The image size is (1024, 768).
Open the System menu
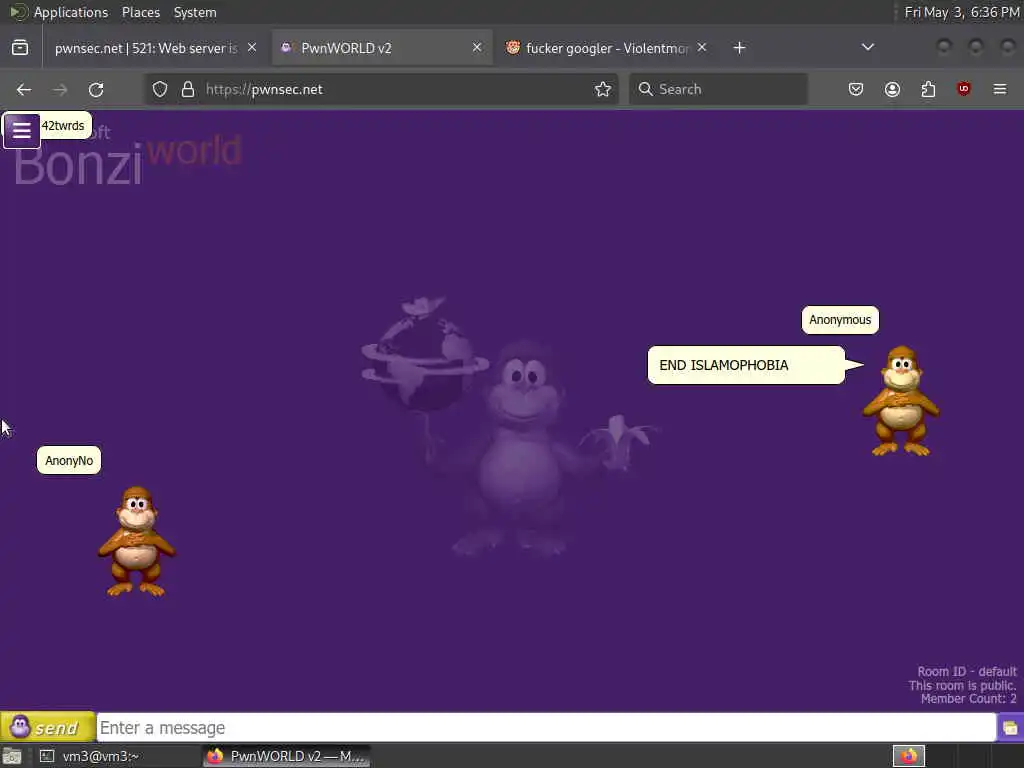pos(195,12)
